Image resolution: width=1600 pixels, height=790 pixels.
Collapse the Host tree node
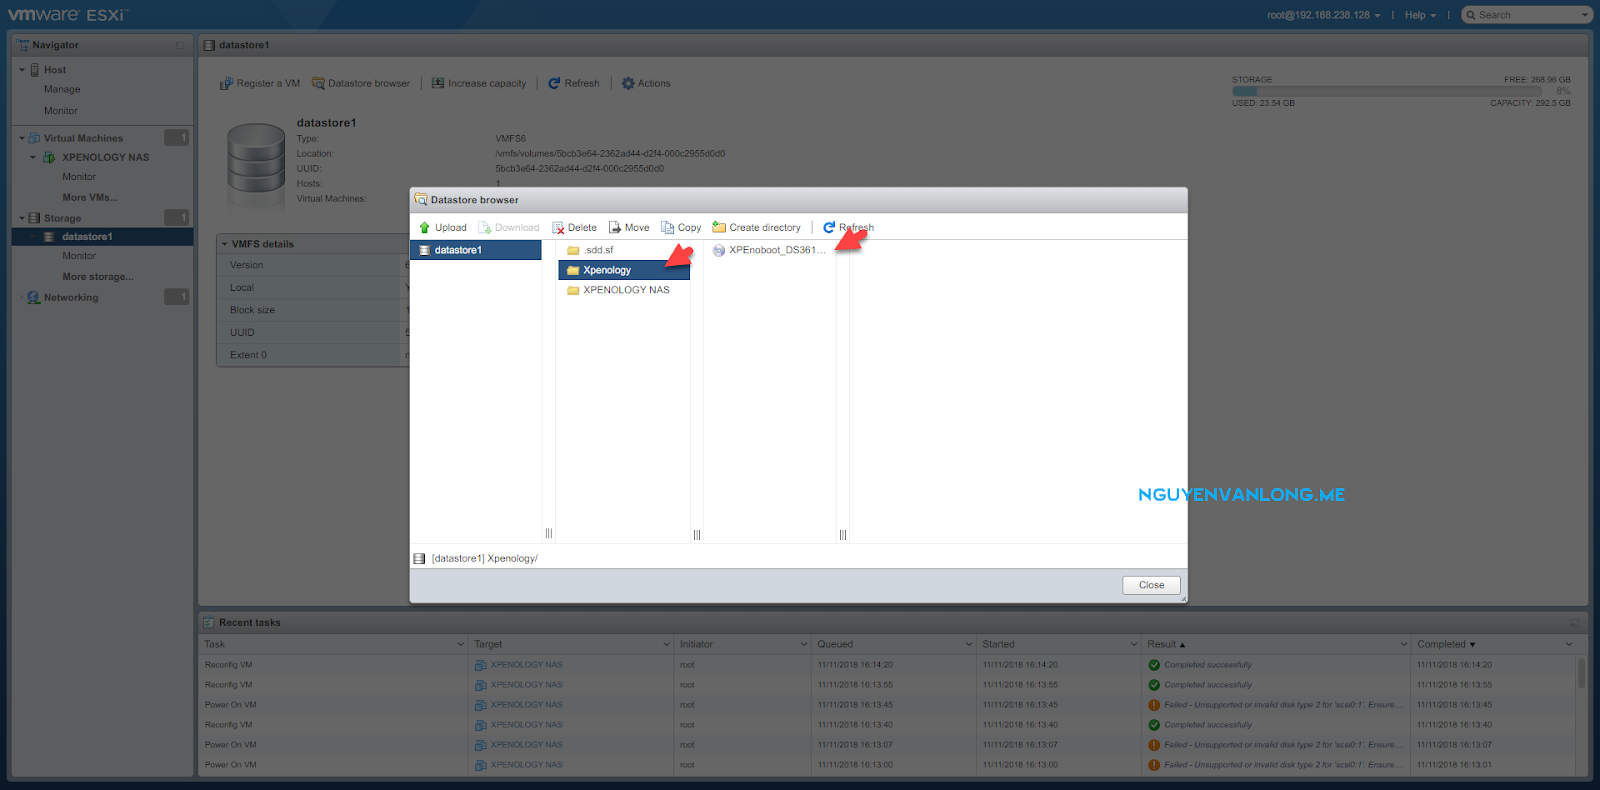tap(22, 70)
